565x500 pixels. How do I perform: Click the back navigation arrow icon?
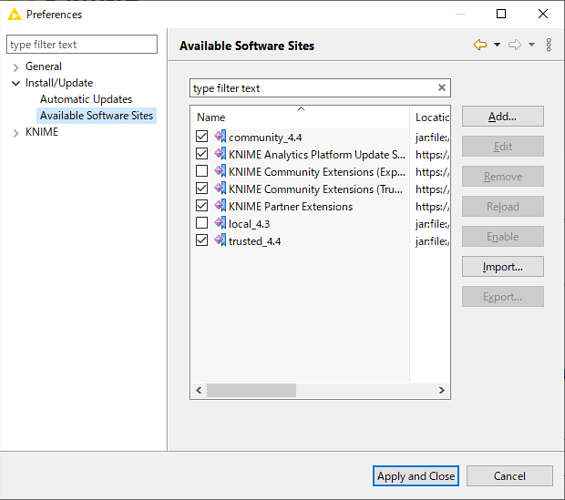(x=480, y=45)
